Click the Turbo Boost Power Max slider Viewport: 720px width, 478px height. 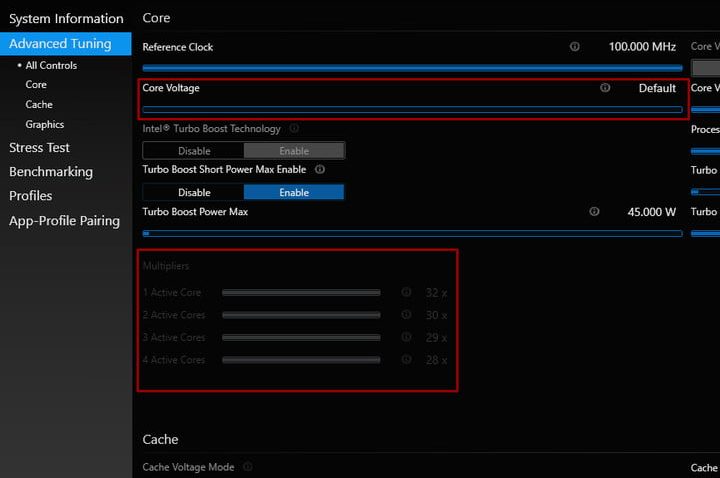click(412, 233)
